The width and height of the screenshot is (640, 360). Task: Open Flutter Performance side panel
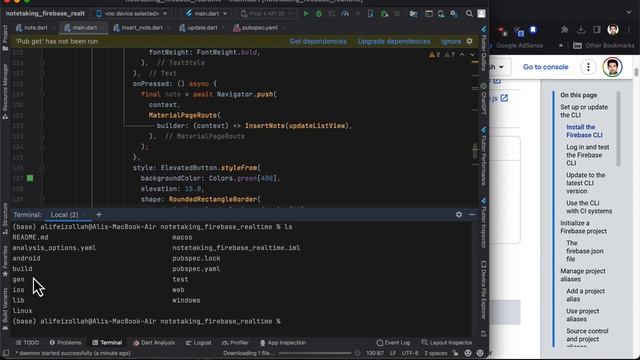coord(484,156)
